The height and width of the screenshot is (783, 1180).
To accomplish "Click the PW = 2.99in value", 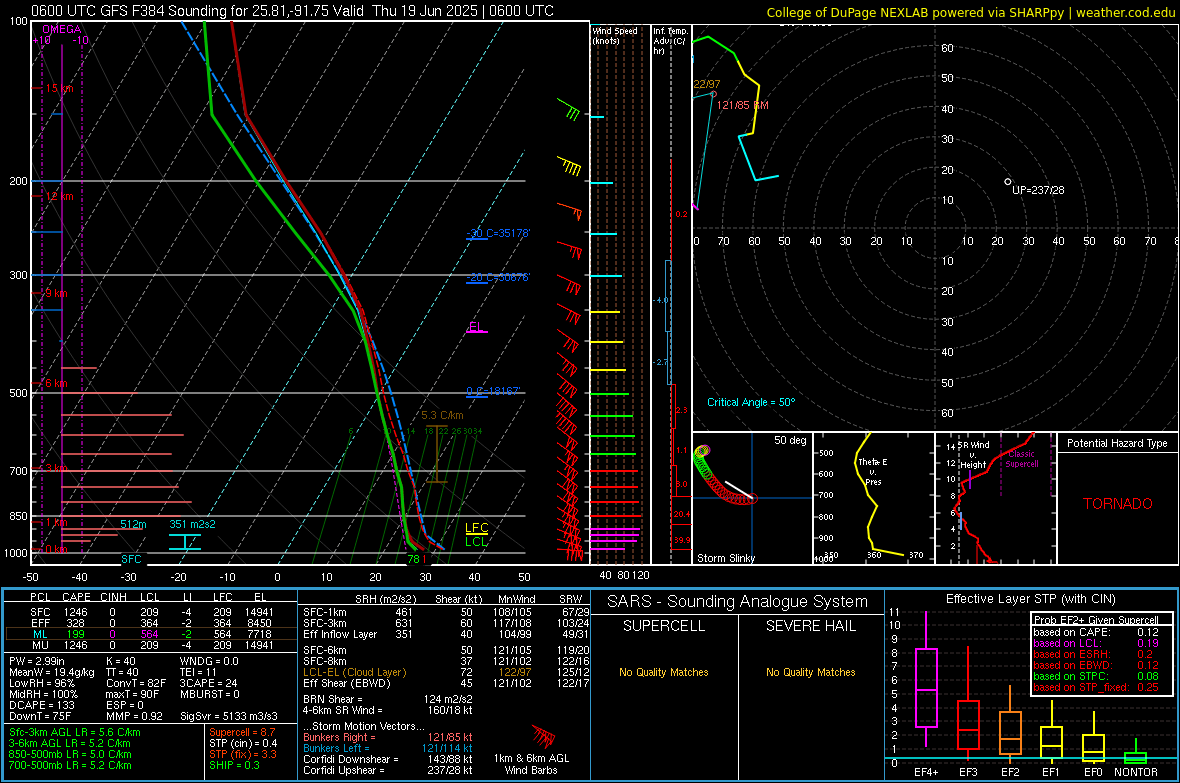I will 37,661.
